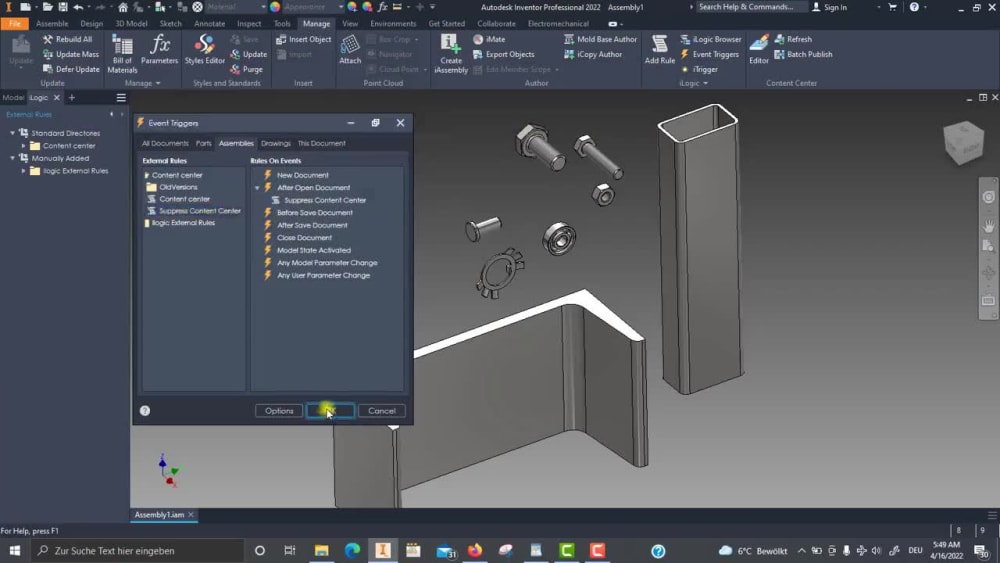This screenshot has width=1000, height=563.
Task: Click Undo in quick access toolbar
Action: pyautogui.click(x=78, y=7)
